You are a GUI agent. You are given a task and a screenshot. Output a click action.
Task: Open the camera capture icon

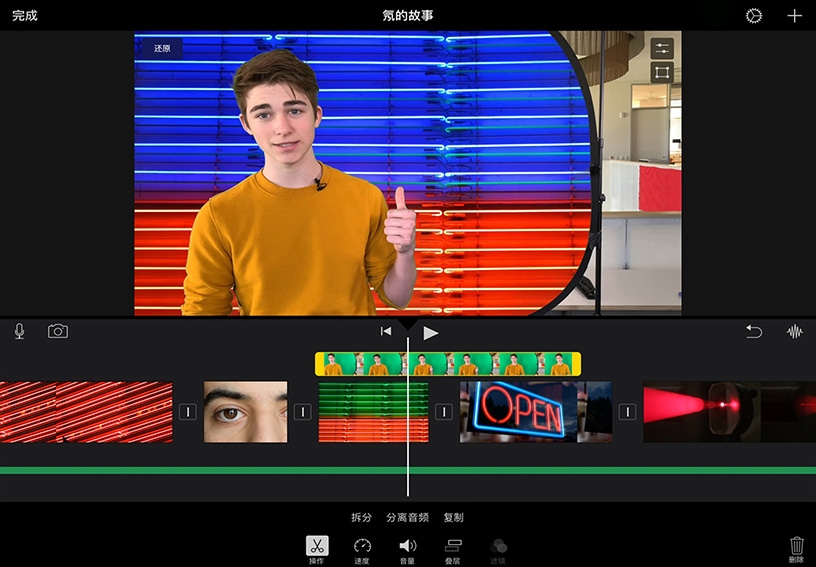click(58, 331)
